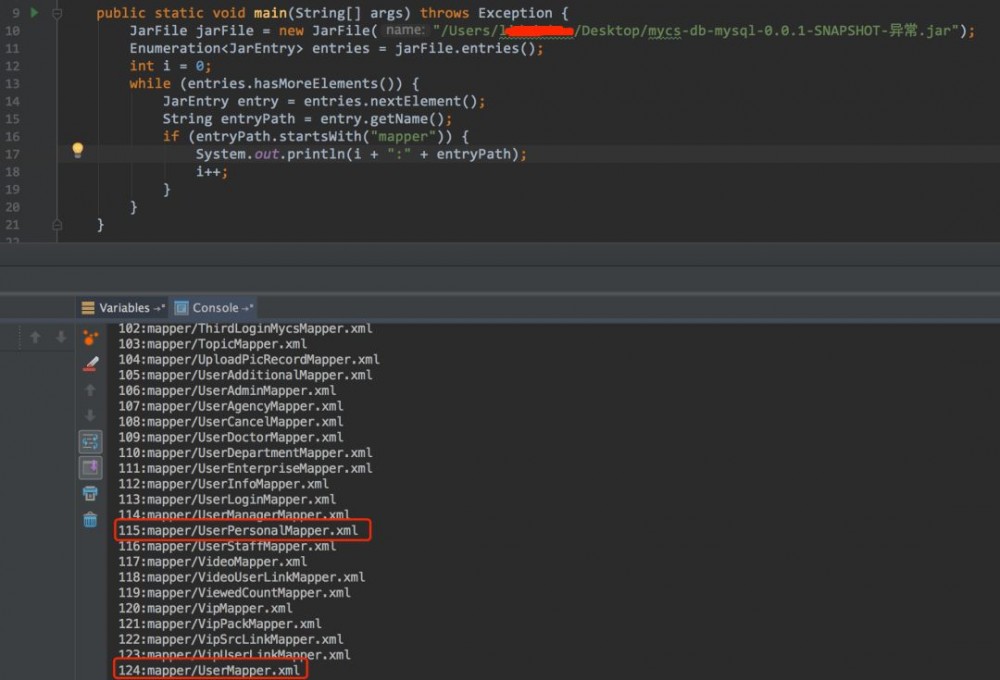Click console line 124 UserMapper.xml
The height and width of the screenshot is (680, 1000).
[x=209, y=670]
